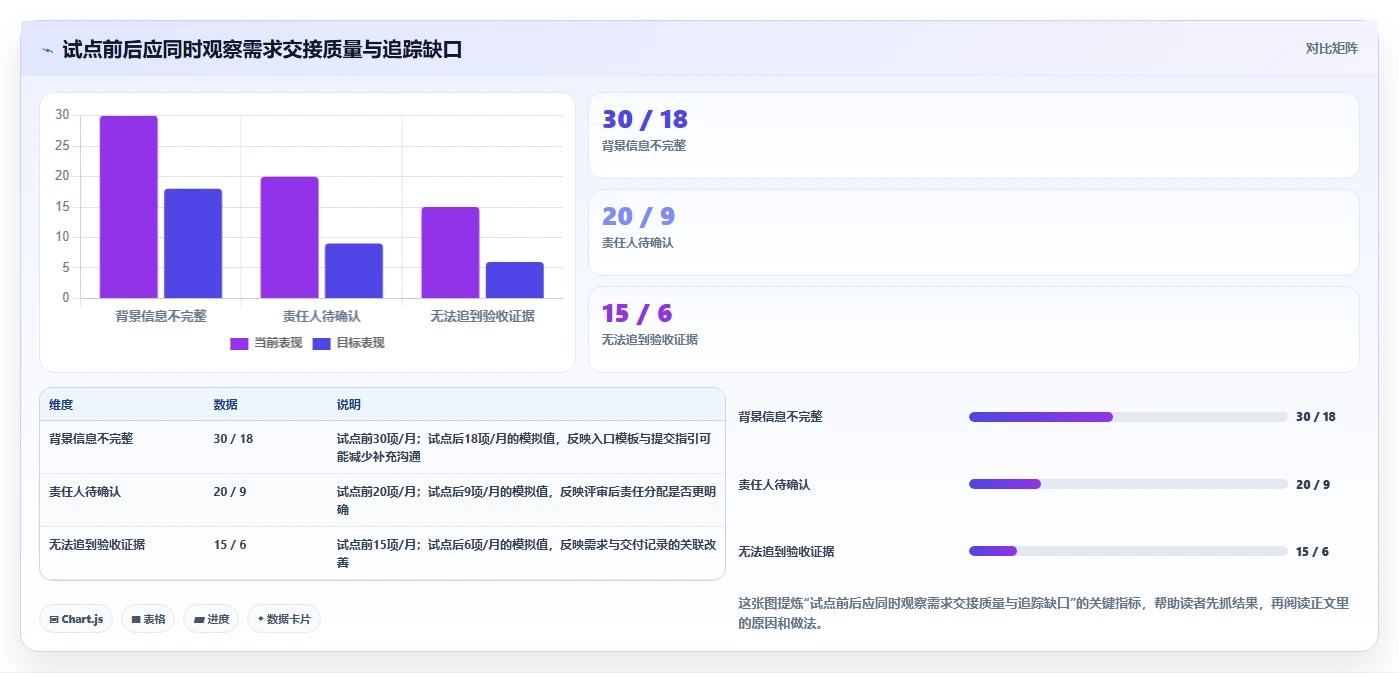Open the 20 / 9 data card
1399x673 pixels.
[973, 232]
